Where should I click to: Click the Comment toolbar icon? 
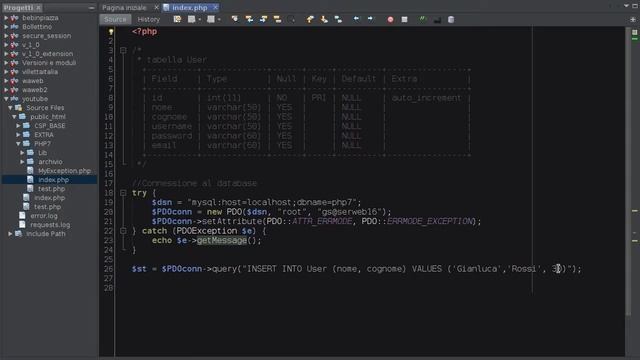coord(437,19)
